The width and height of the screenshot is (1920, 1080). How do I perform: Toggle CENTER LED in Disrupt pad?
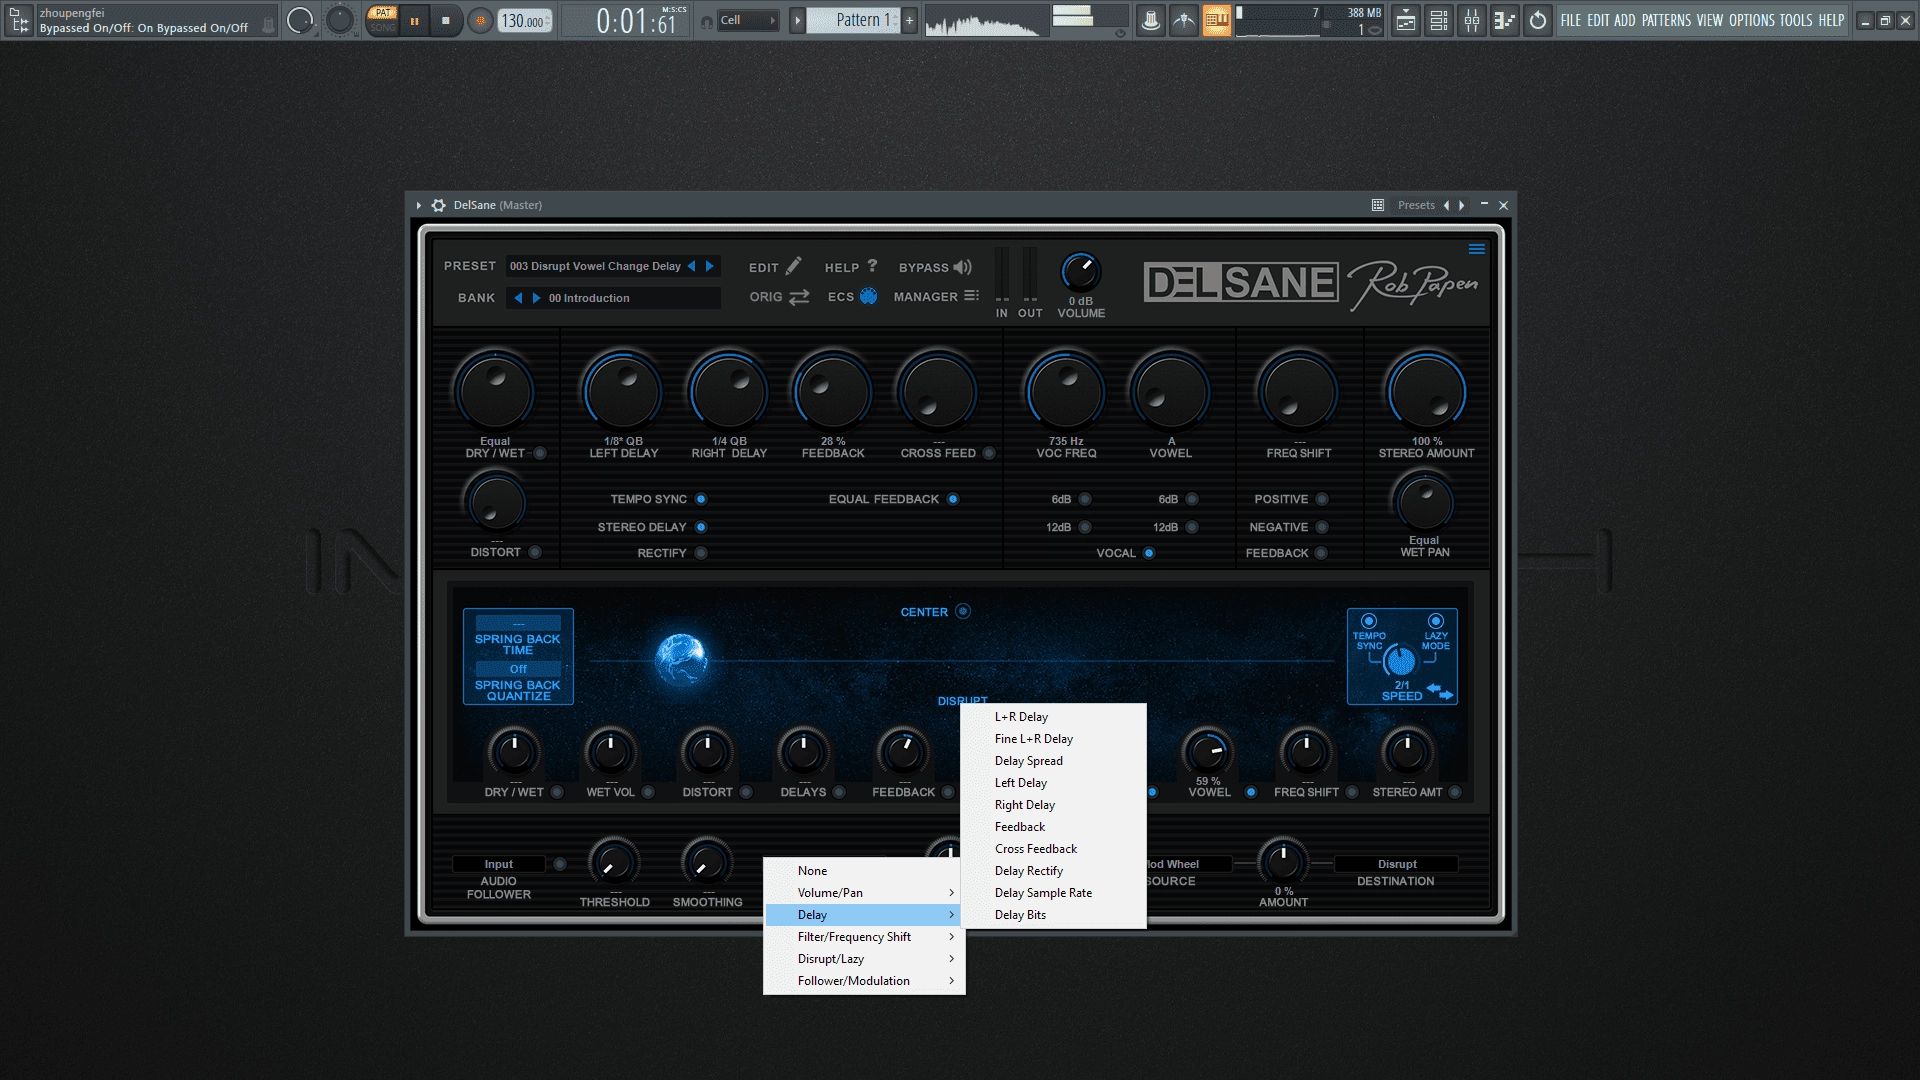coord(963,611)
